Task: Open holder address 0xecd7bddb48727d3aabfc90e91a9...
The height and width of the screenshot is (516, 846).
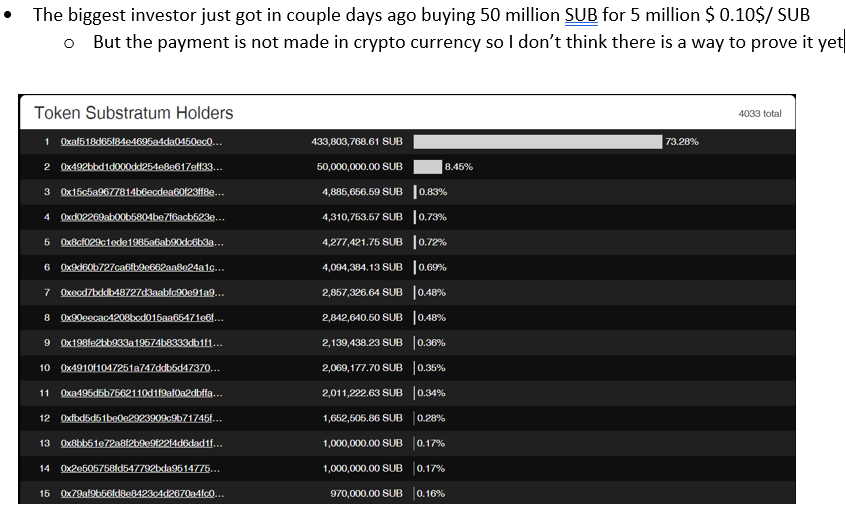Action: tap(142, 293)
